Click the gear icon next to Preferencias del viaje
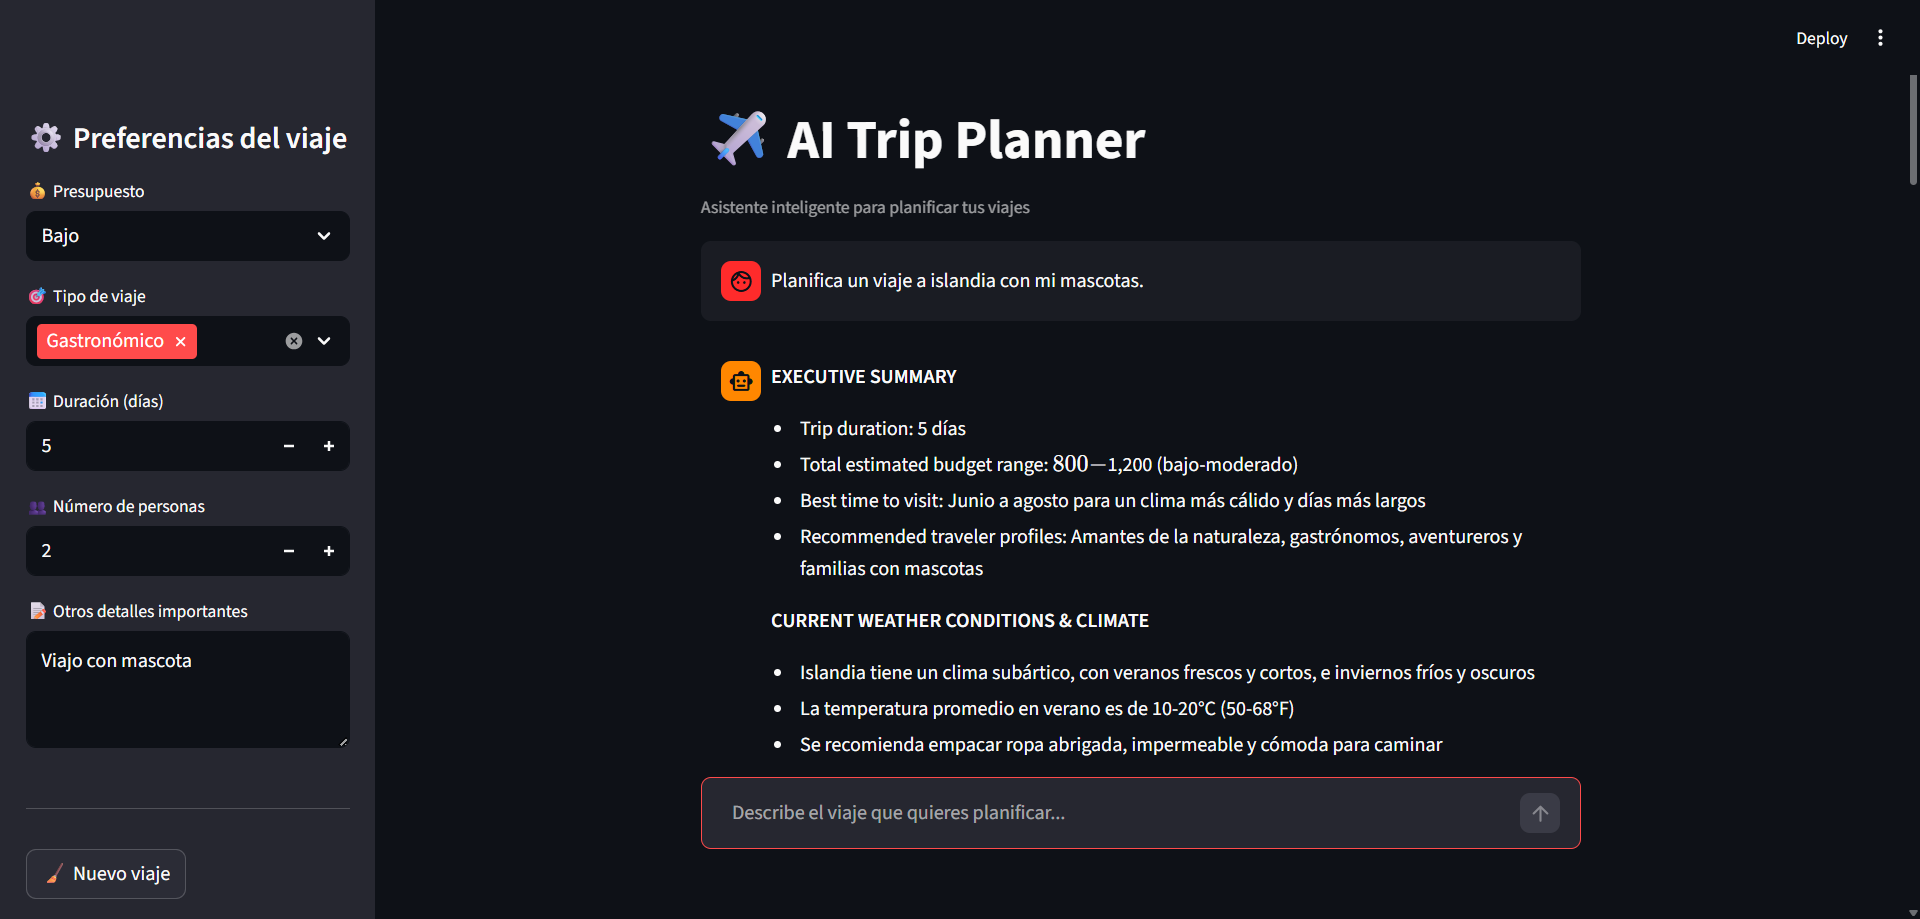The image size is (1920, 919). [45, 137]
